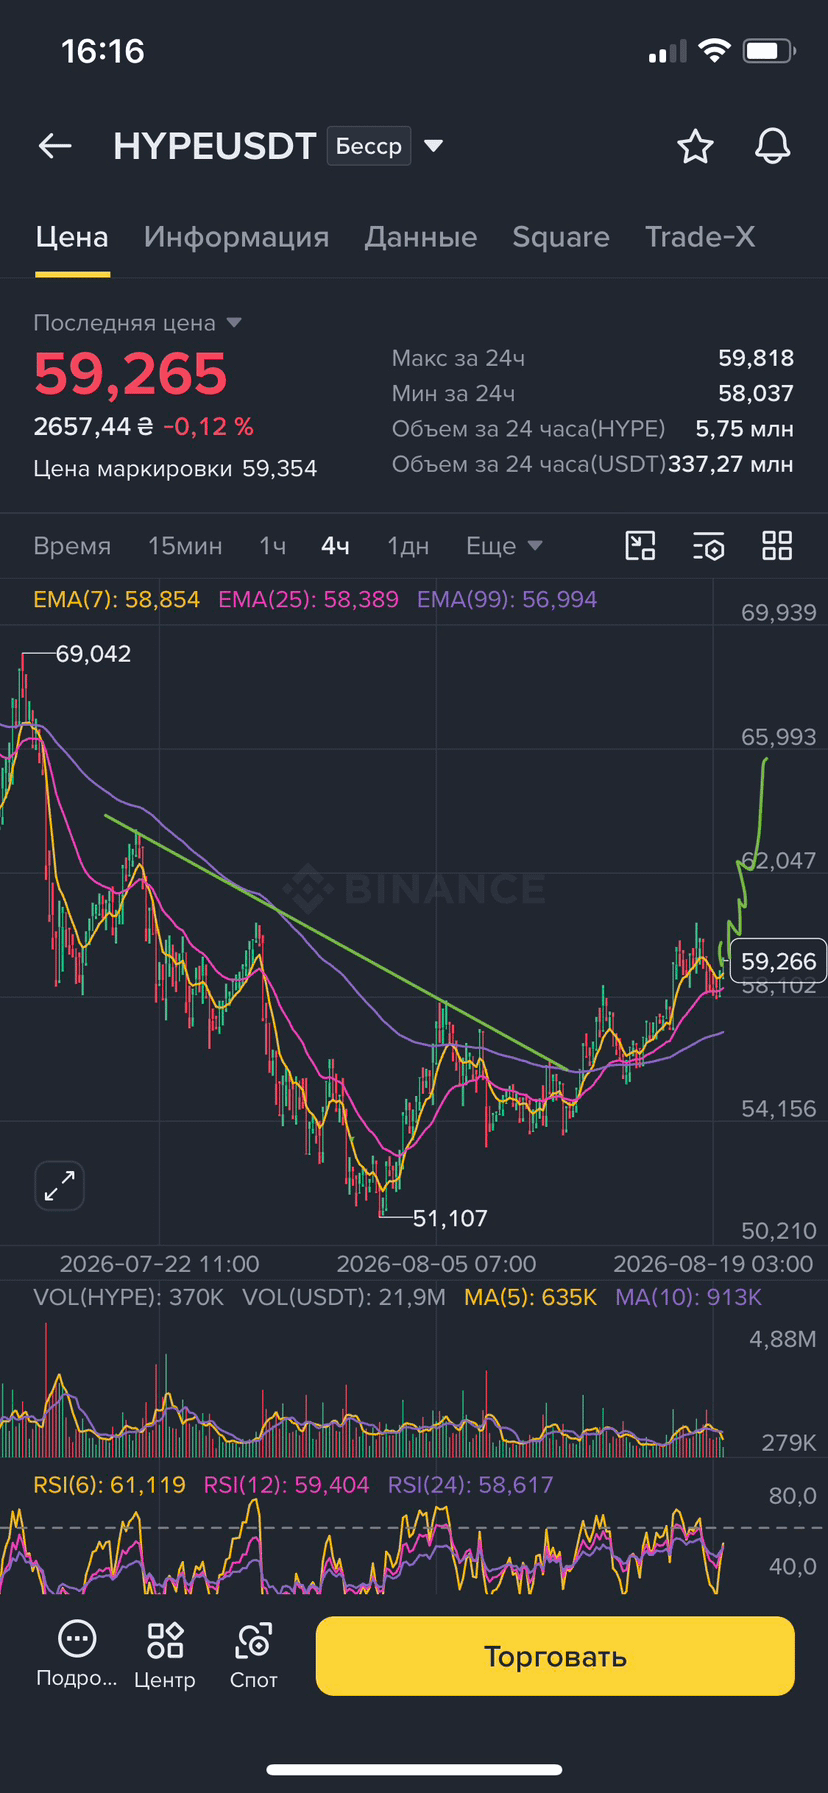Tap the Мин за 24ч value 58,037

pyautogui.click(x=756, y=394)
